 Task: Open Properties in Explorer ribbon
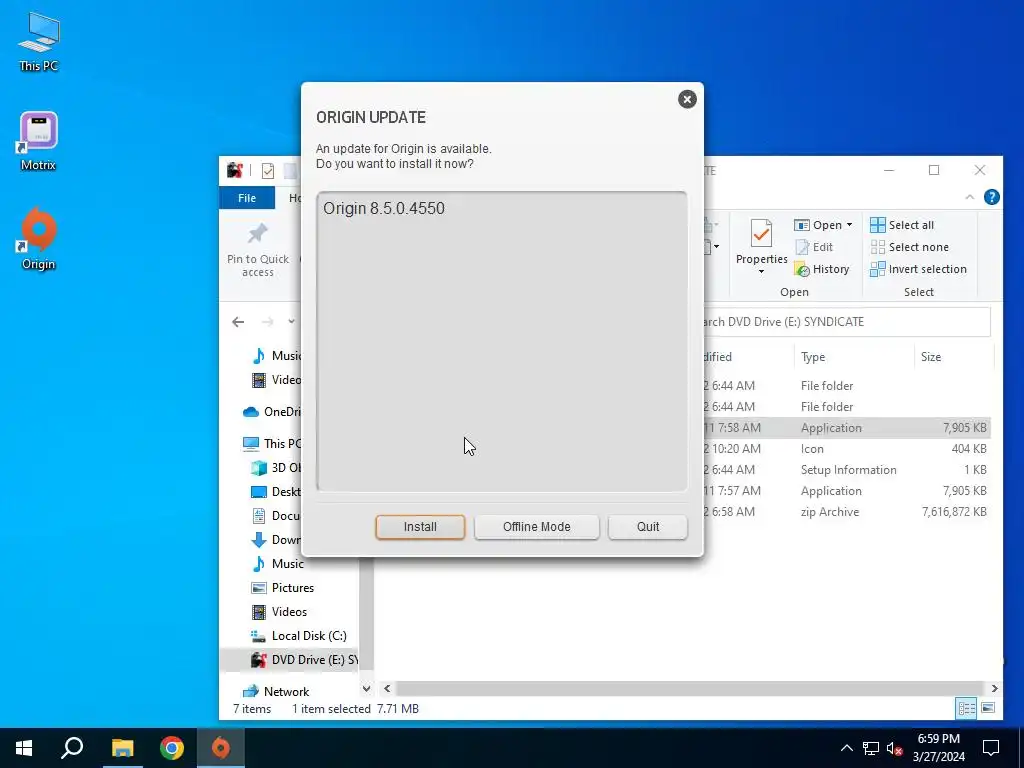[x=761, y=243]
